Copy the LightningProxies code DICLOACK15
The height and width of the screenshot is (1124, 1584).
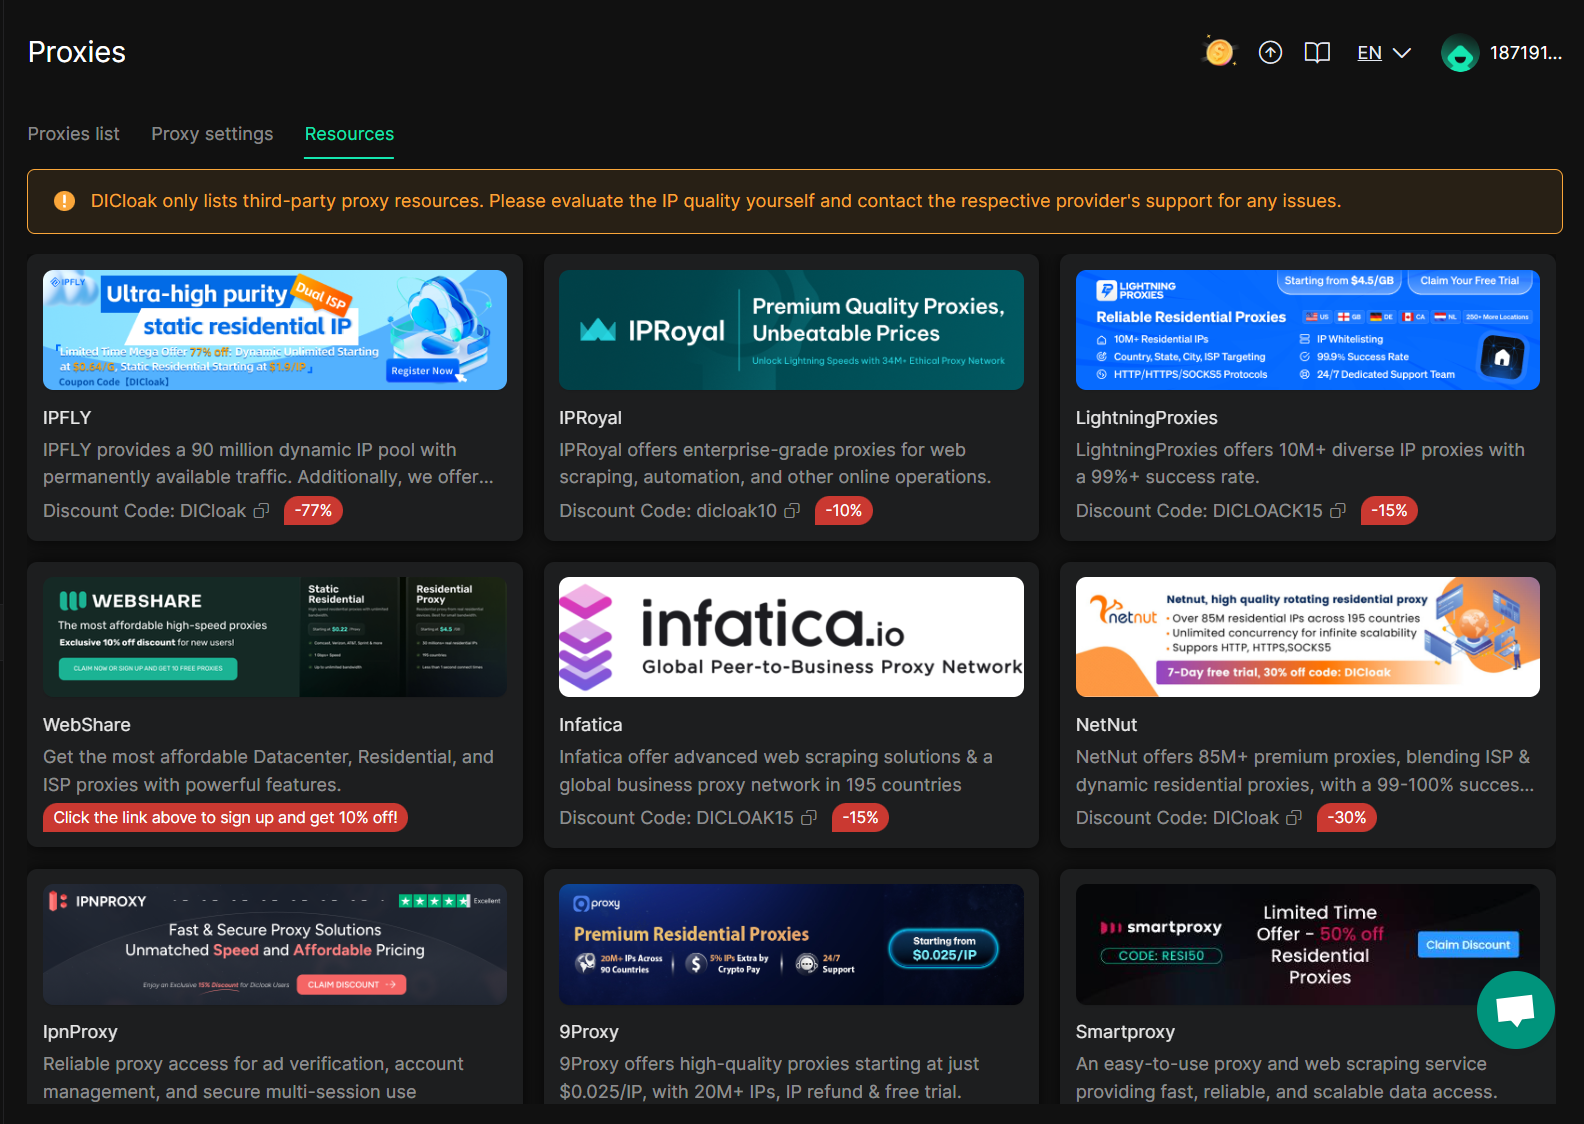[x=1338, y=511]
